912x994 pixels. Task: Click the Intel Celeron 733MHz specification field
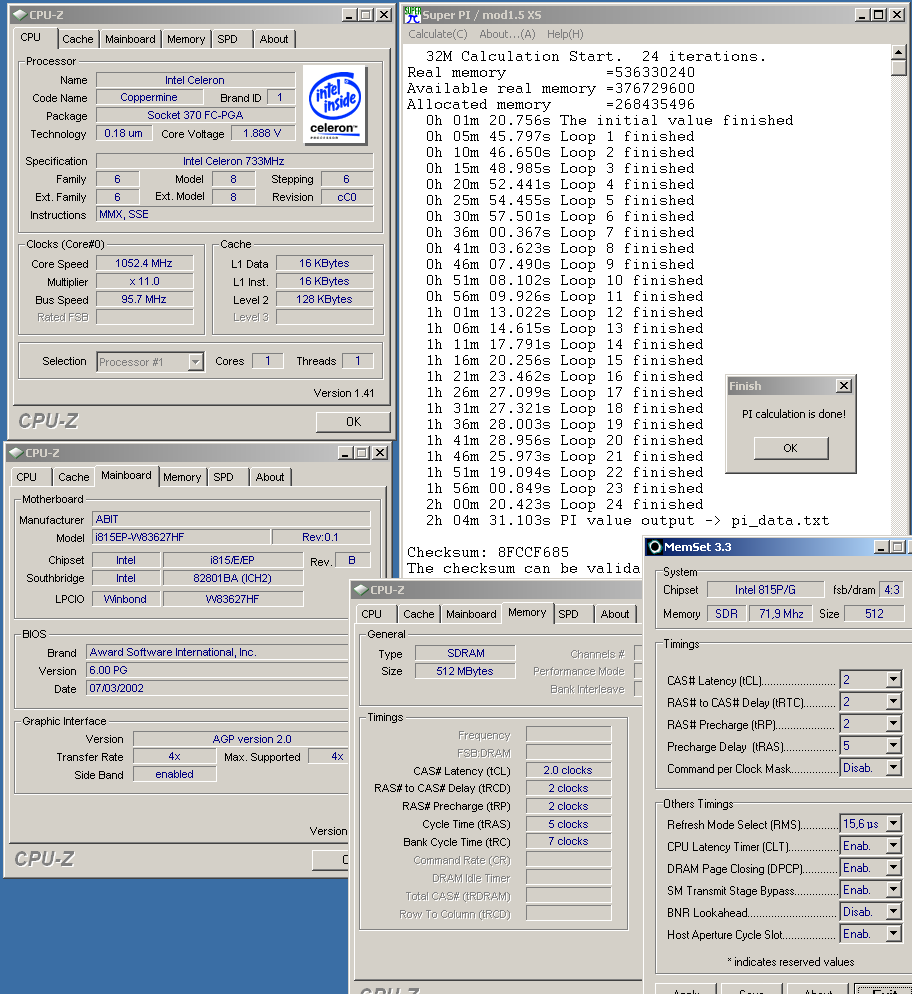tap(234, 161)
